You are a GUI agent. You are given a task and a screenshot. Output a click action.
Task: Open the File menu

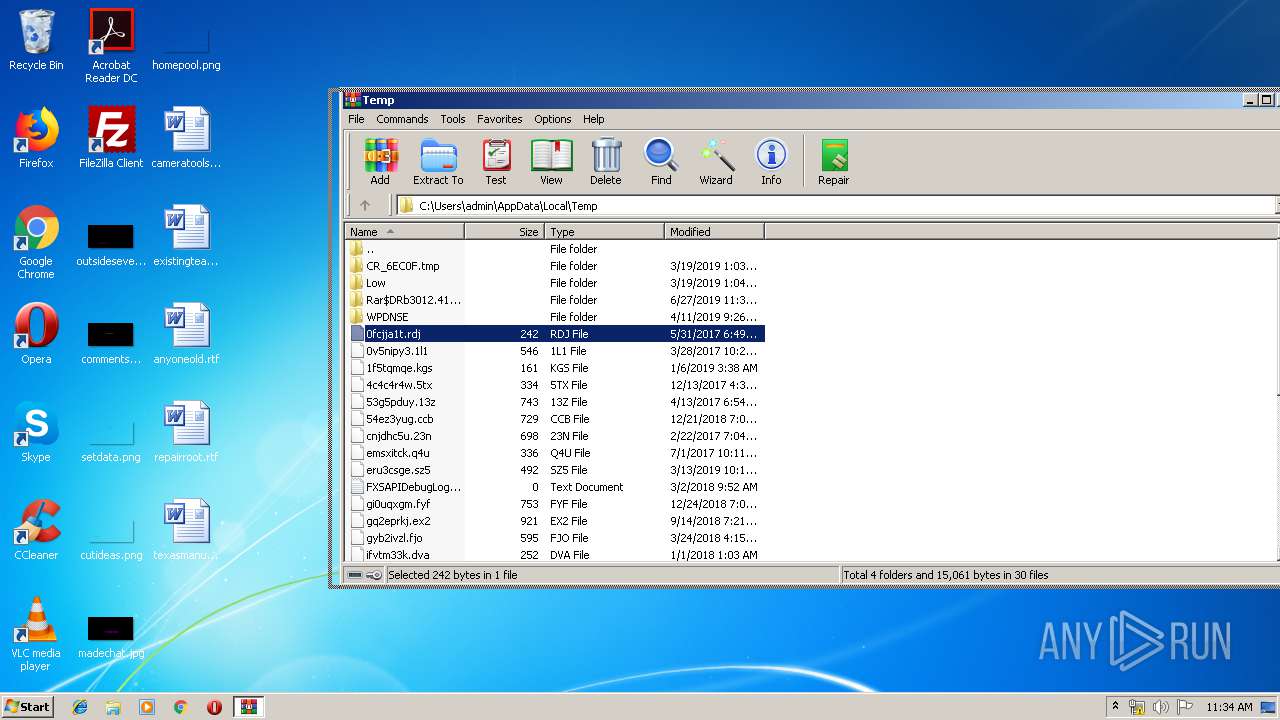click(x=356, y=119)
